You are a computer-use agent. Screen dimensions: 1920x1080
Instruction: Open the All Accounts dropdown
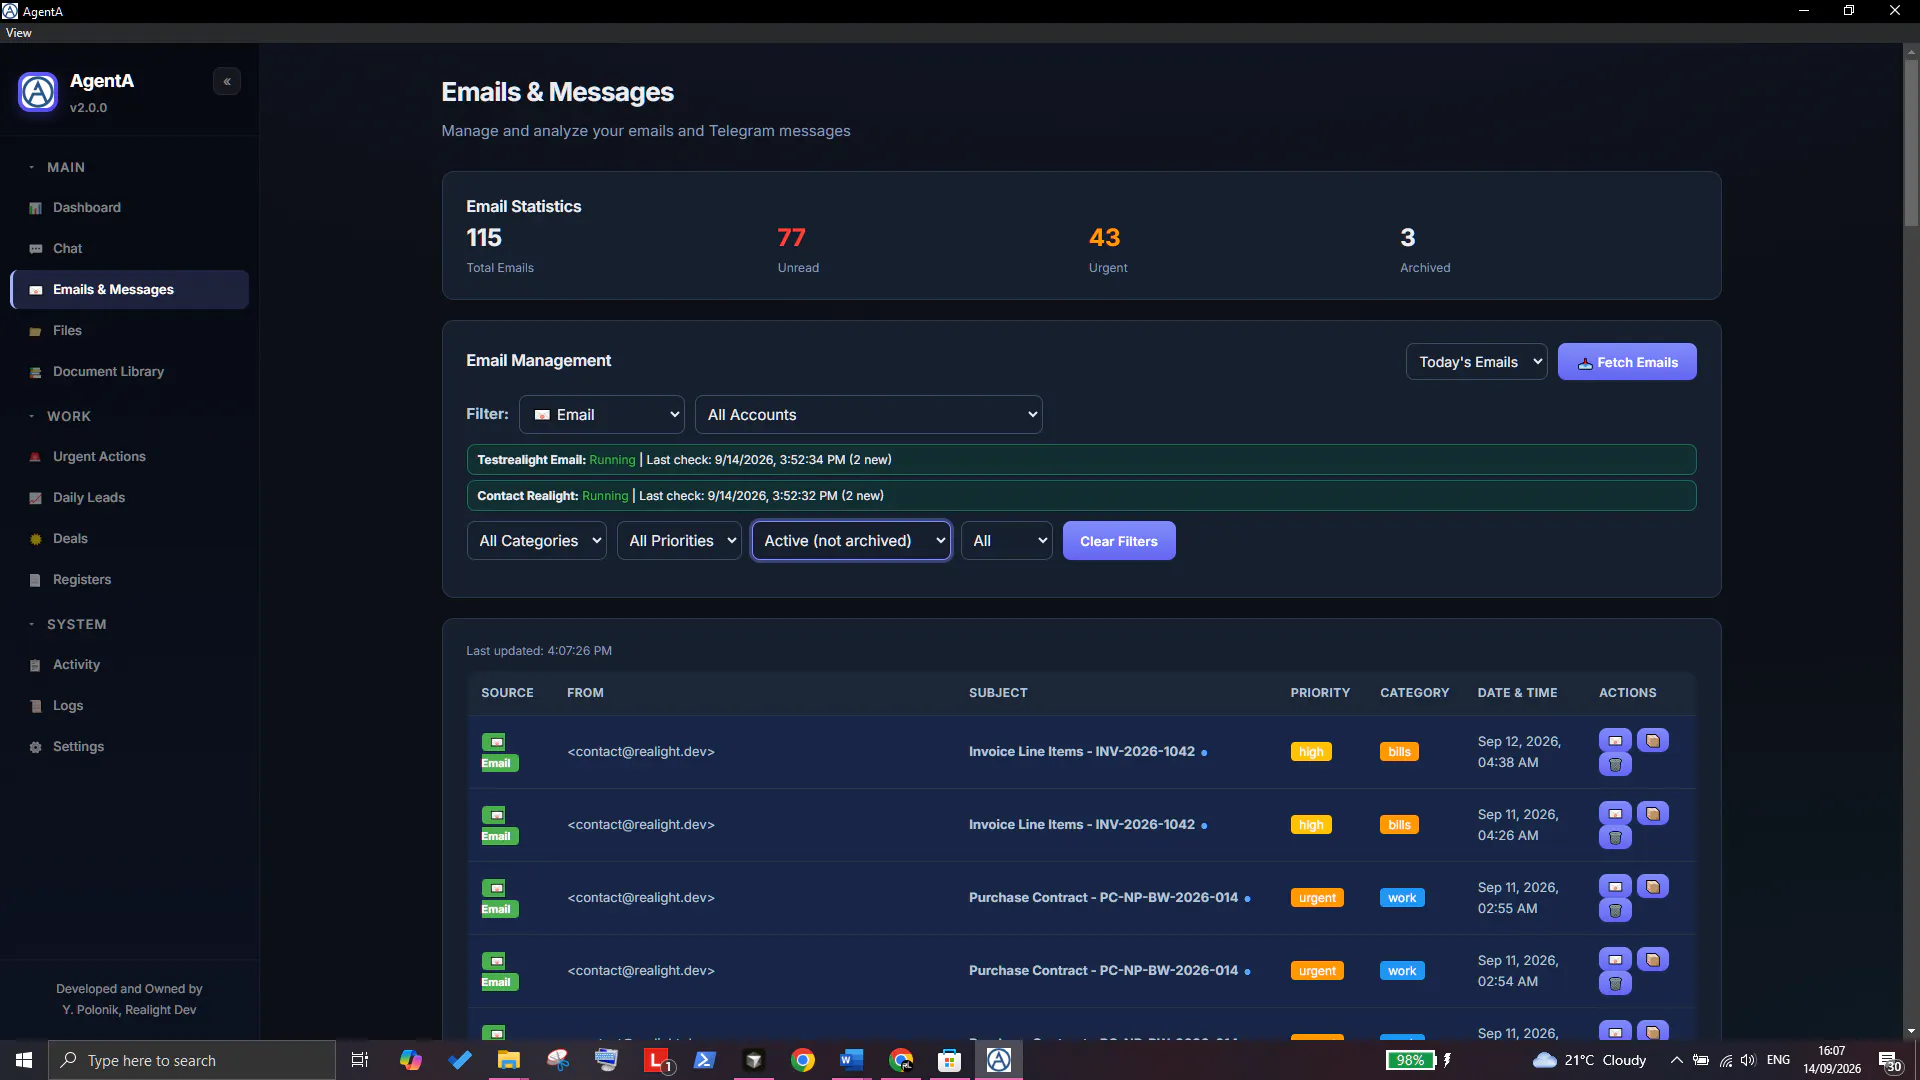(869, 415)
